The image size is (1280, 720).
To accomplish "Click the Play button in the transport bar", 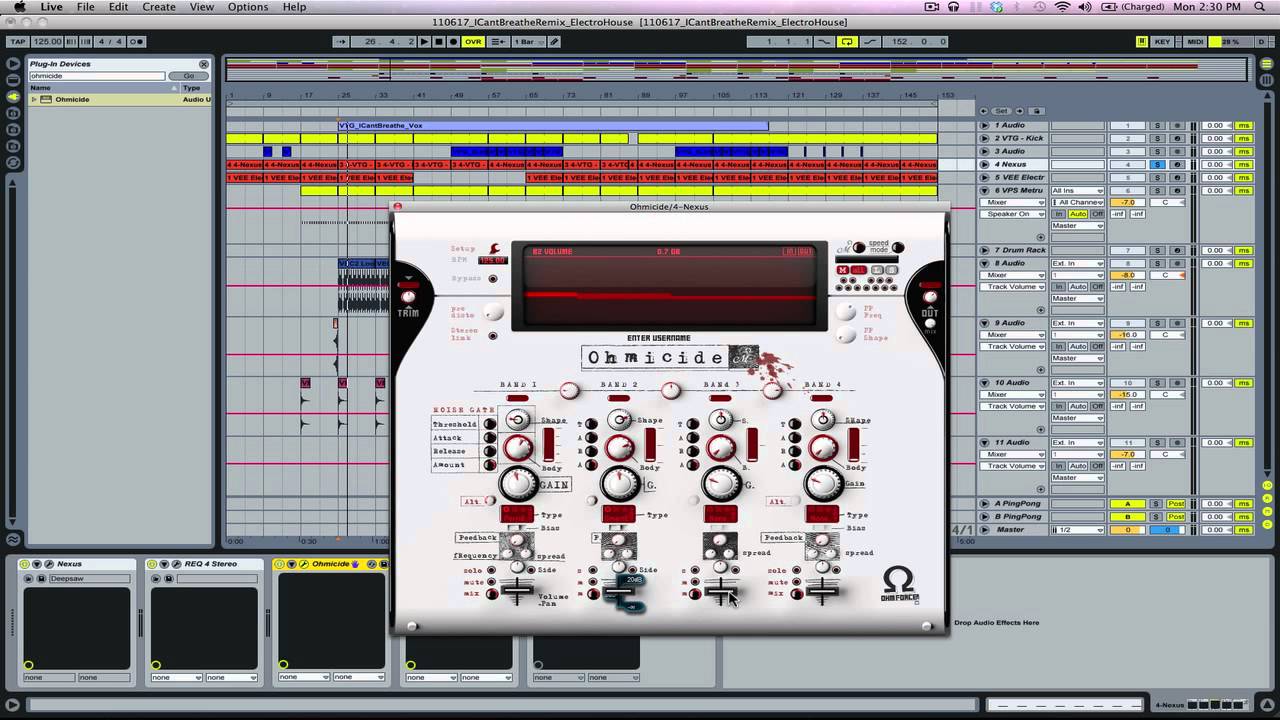I will tap(425, 42).
